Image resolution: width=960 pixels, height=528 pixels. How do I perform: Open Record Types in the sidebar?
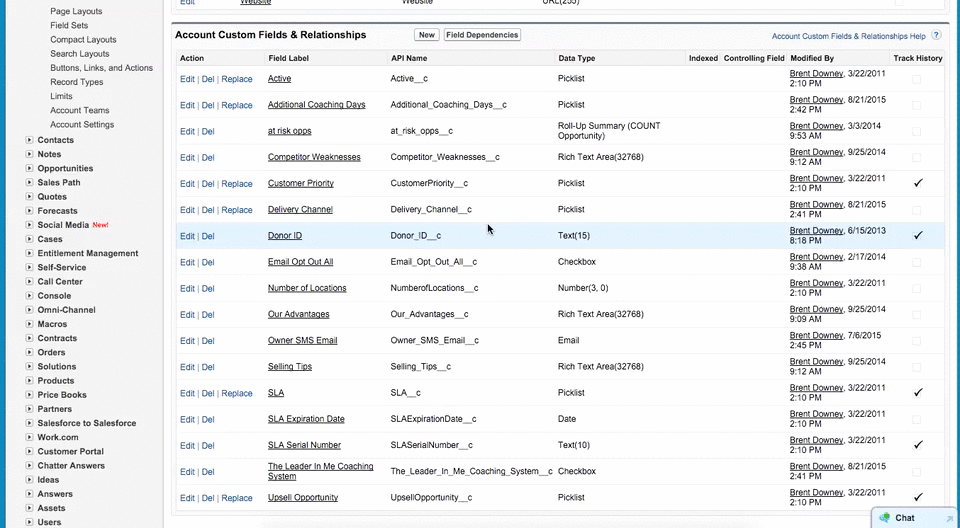(x=77, y=82)
